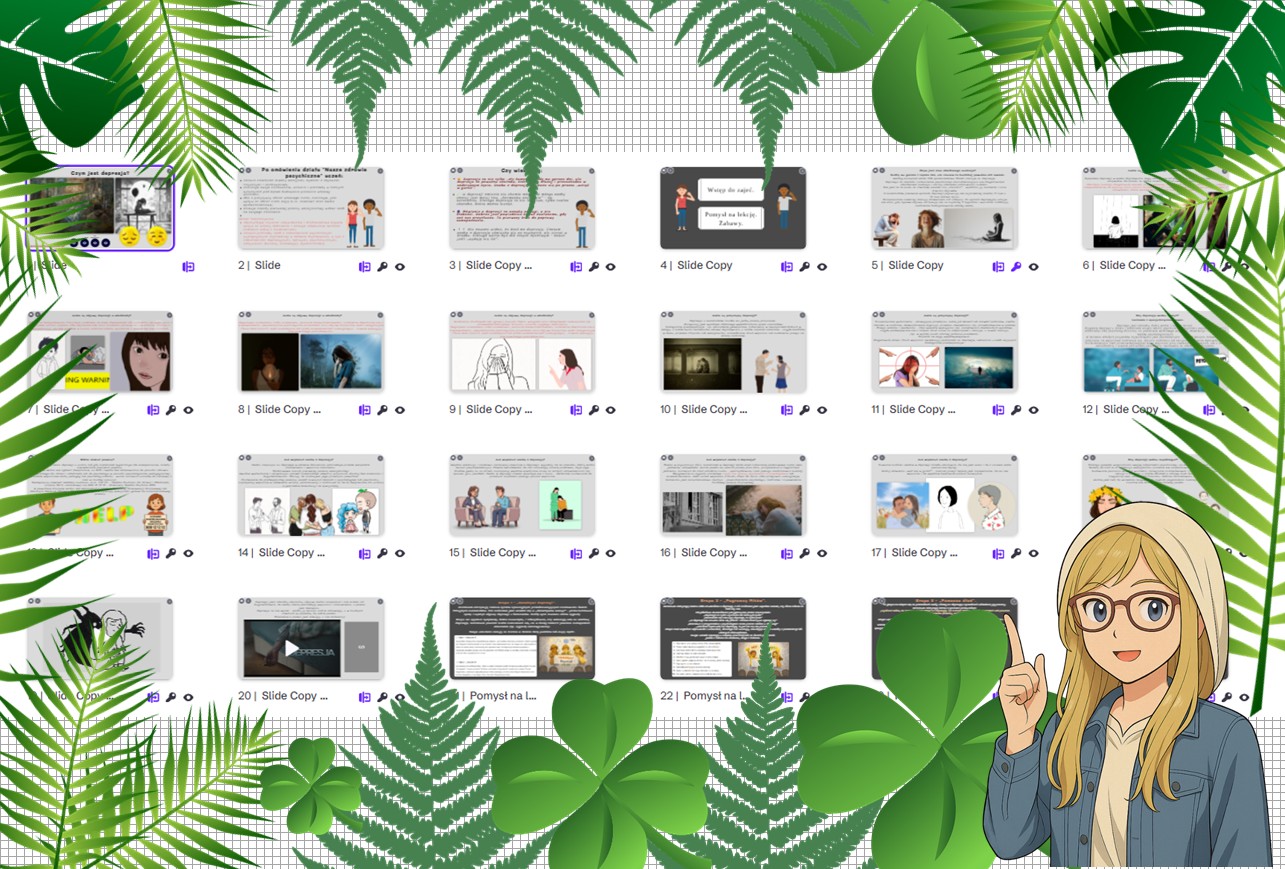Click the key icon for slide 4
The image size is (1285, 869).
click(x=805, y=267)
